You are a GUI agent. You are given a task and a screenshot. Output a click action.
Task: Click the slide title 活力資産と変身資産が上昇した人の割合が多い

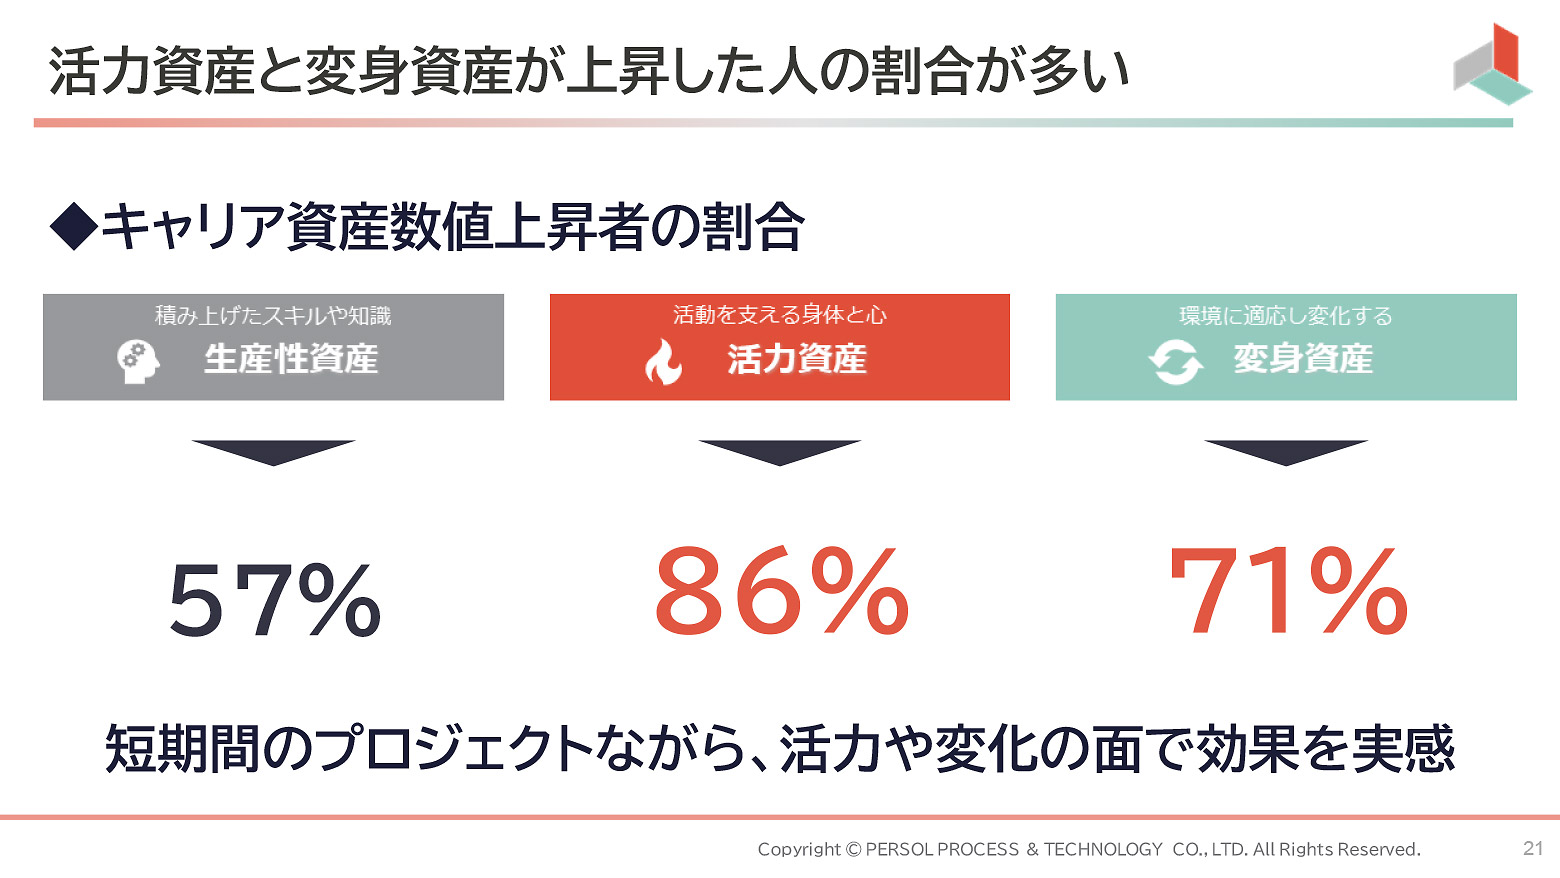coord(589,72)
